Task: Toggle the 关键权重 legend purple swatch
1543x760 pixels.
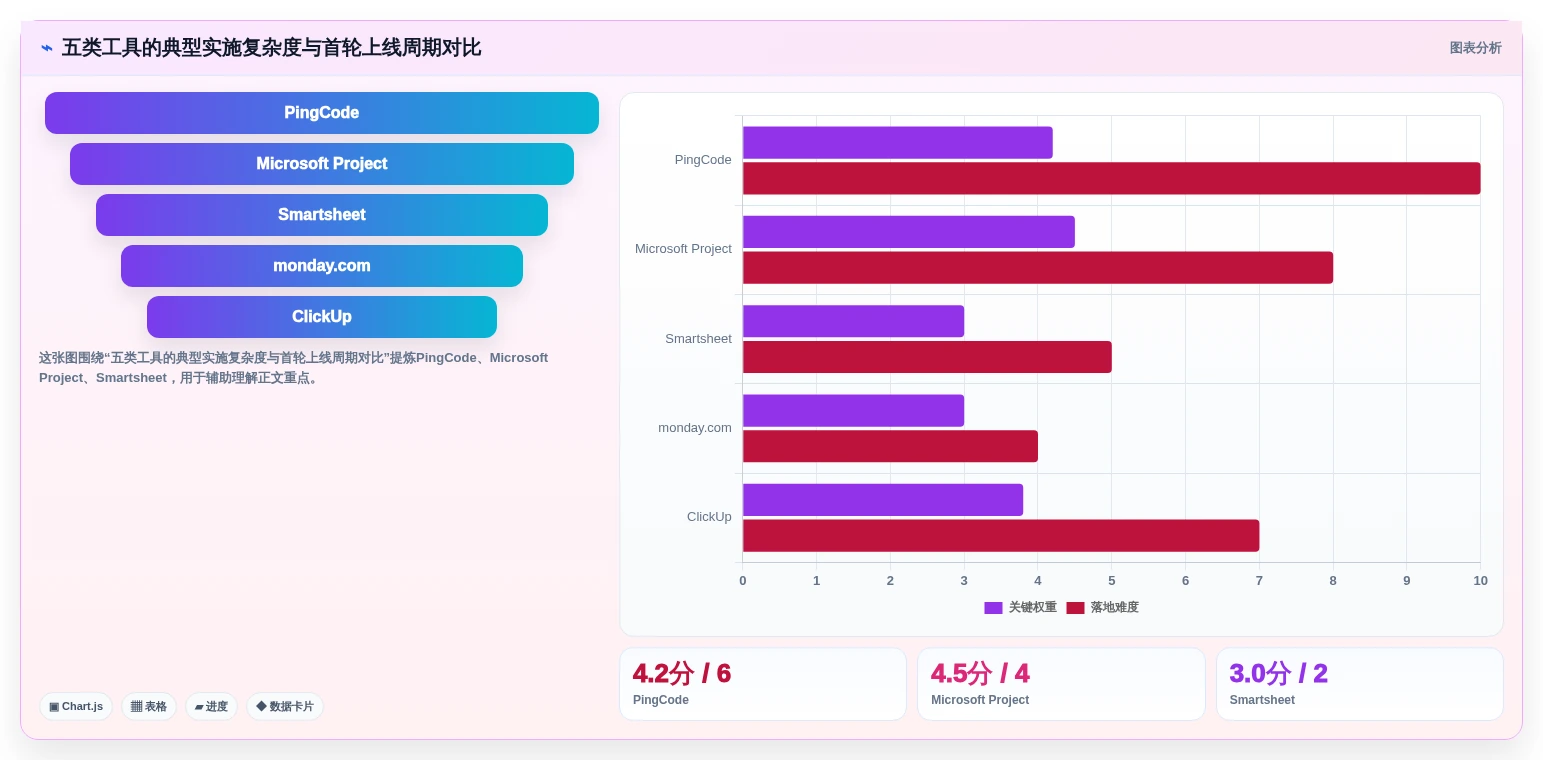Action: coord(993,608)
